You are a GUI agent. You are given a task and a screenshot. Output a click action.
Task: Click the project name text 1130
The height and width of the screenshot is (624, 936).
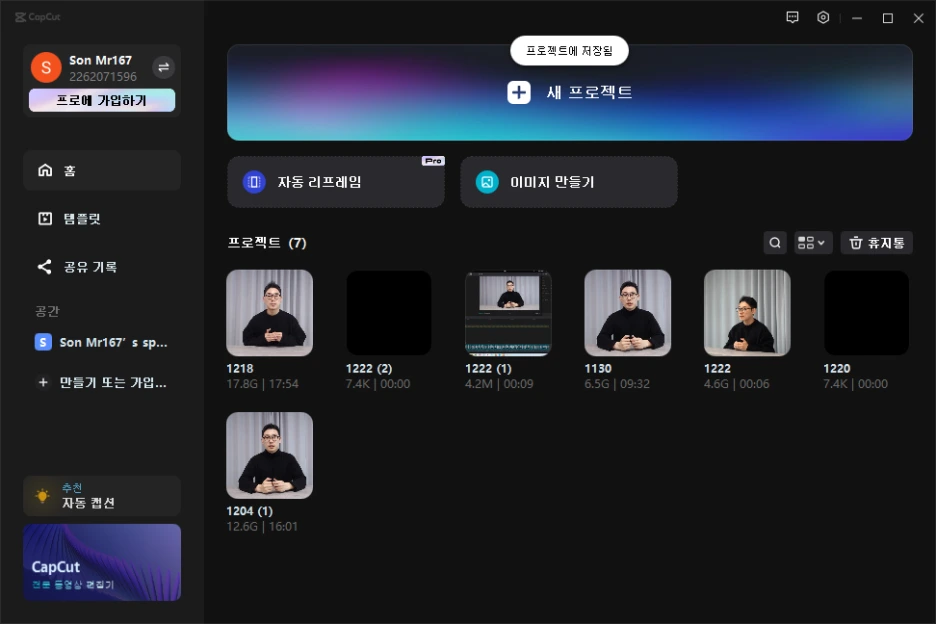pyautogui.click(x=598, y=368)
